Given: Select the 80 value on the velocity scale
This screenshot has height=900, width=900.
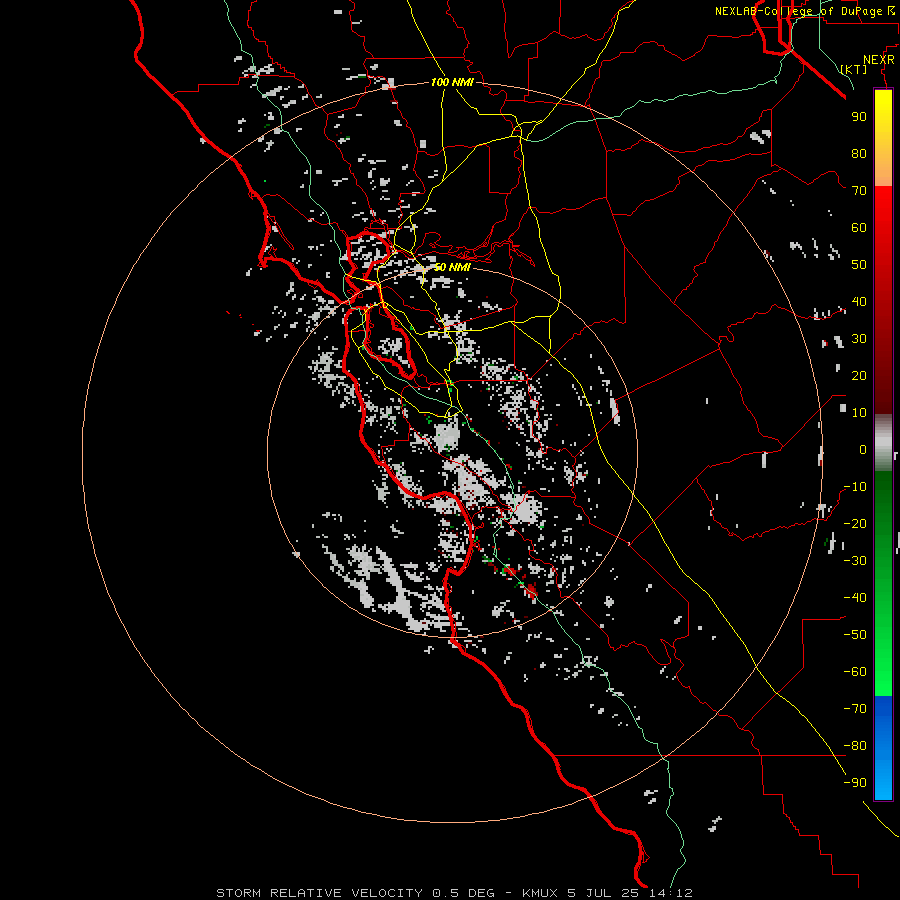Looking at the screenshot, I should click(859, 153).
